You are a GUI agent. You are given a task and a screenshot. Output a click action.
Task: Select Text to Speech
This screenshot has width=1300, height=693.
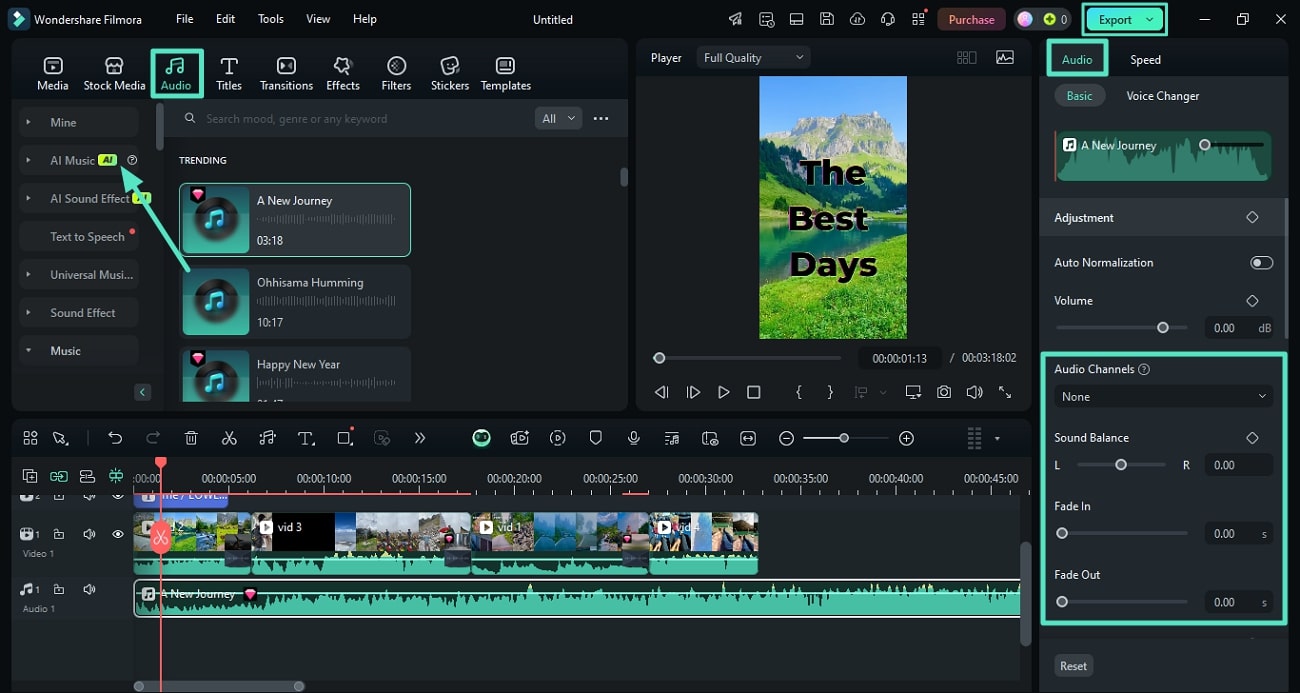[87, 236]
